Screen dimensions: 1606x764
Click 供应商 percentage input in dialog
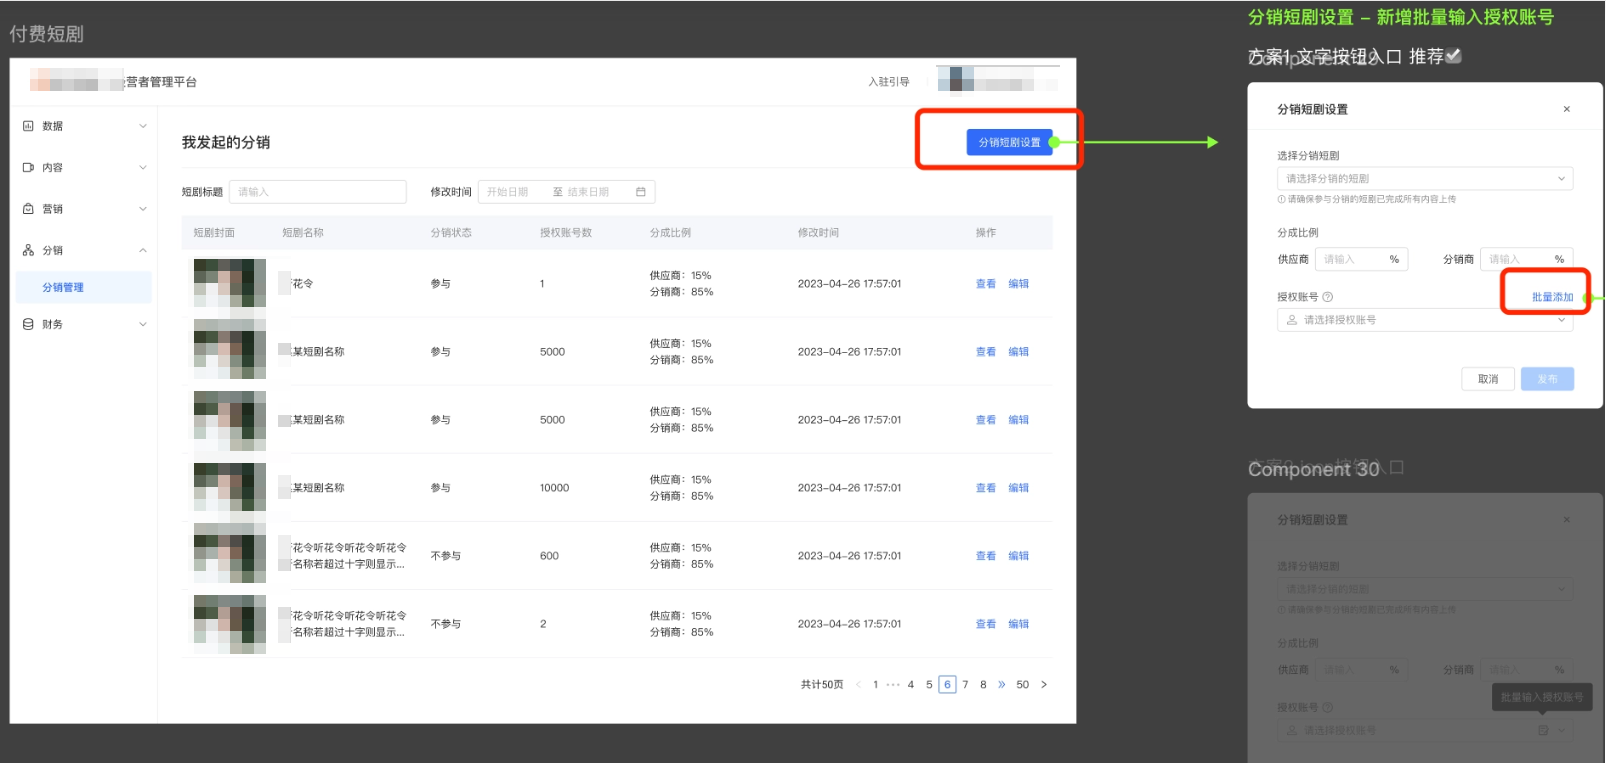1361,259
